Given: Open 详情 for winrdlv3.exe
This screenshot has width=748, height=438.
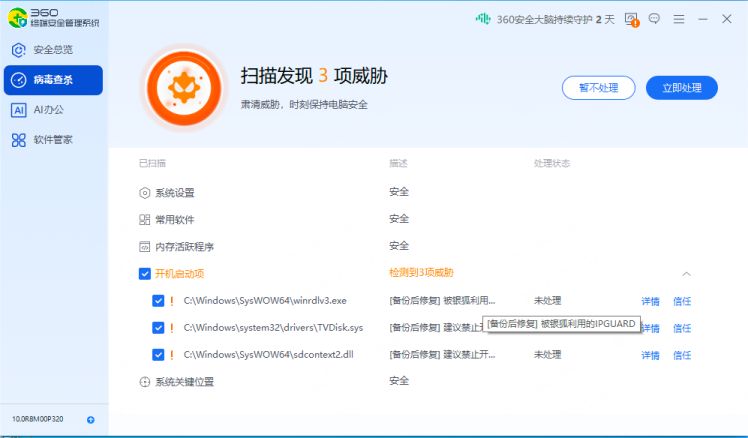Looking at the screenshot, I should pyautogui.click(x=650, y=301).
